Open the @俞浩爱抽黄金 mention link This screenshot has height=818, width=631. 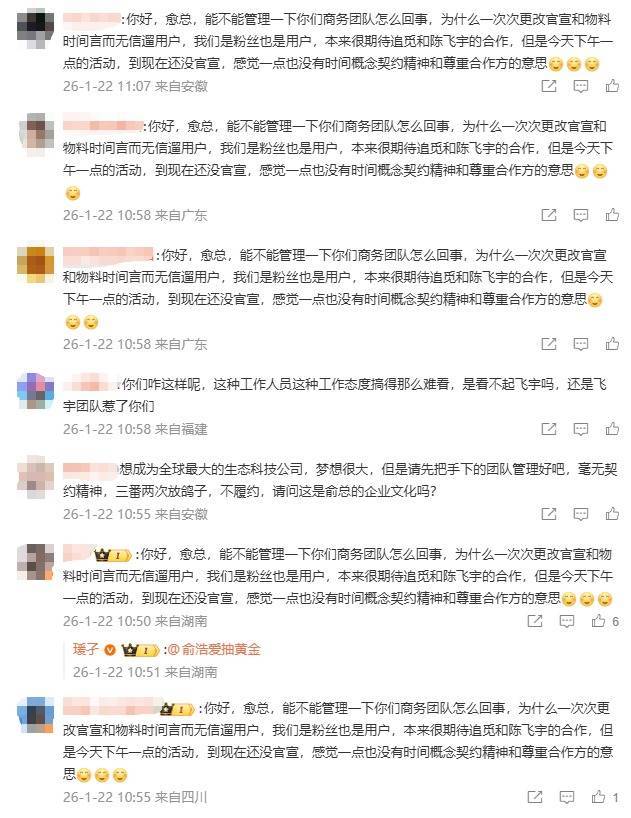click(x=214, y=649)
